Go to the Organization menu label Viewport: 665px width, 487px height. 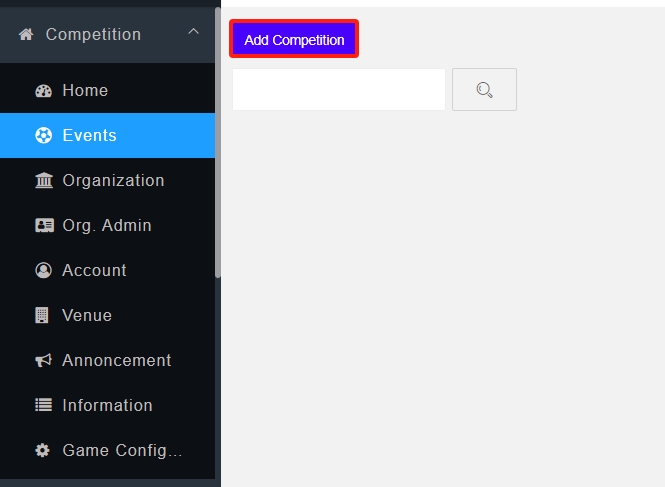(113, 181)
